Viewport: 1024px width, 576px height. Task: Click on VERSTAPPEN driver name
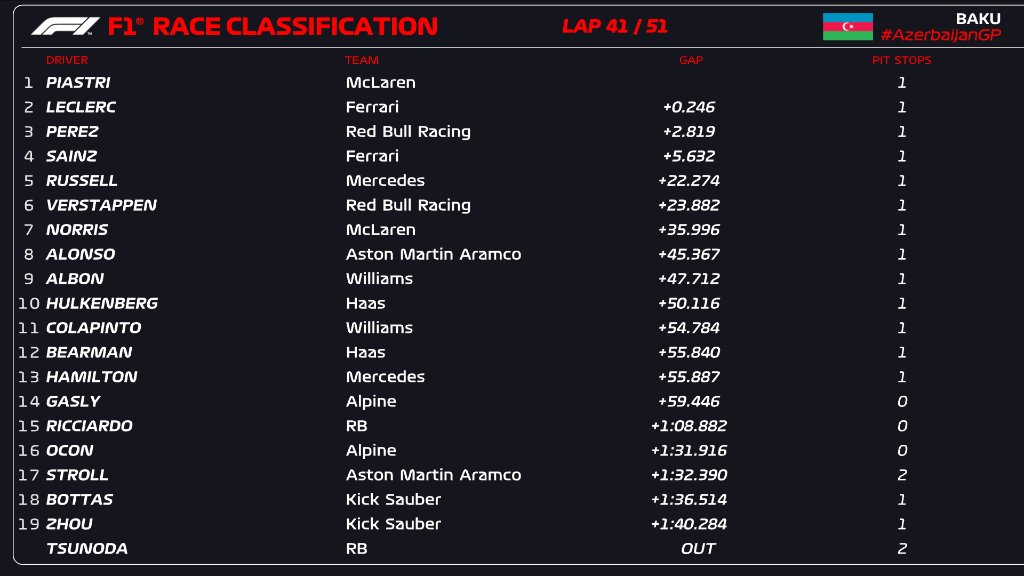coord(101,205)
